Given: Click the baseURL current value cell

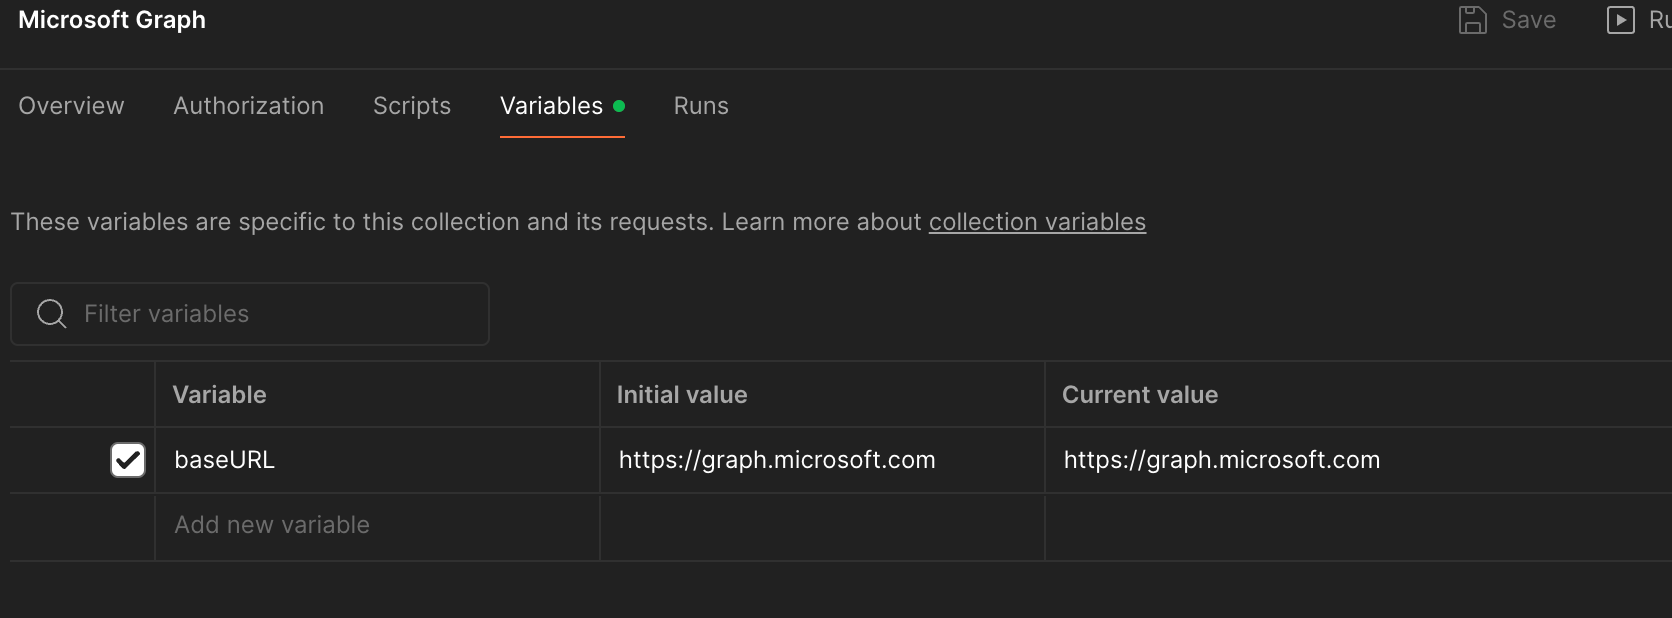Looking at the screenshot, I should pyautogui.click(x=1359, y=460).
